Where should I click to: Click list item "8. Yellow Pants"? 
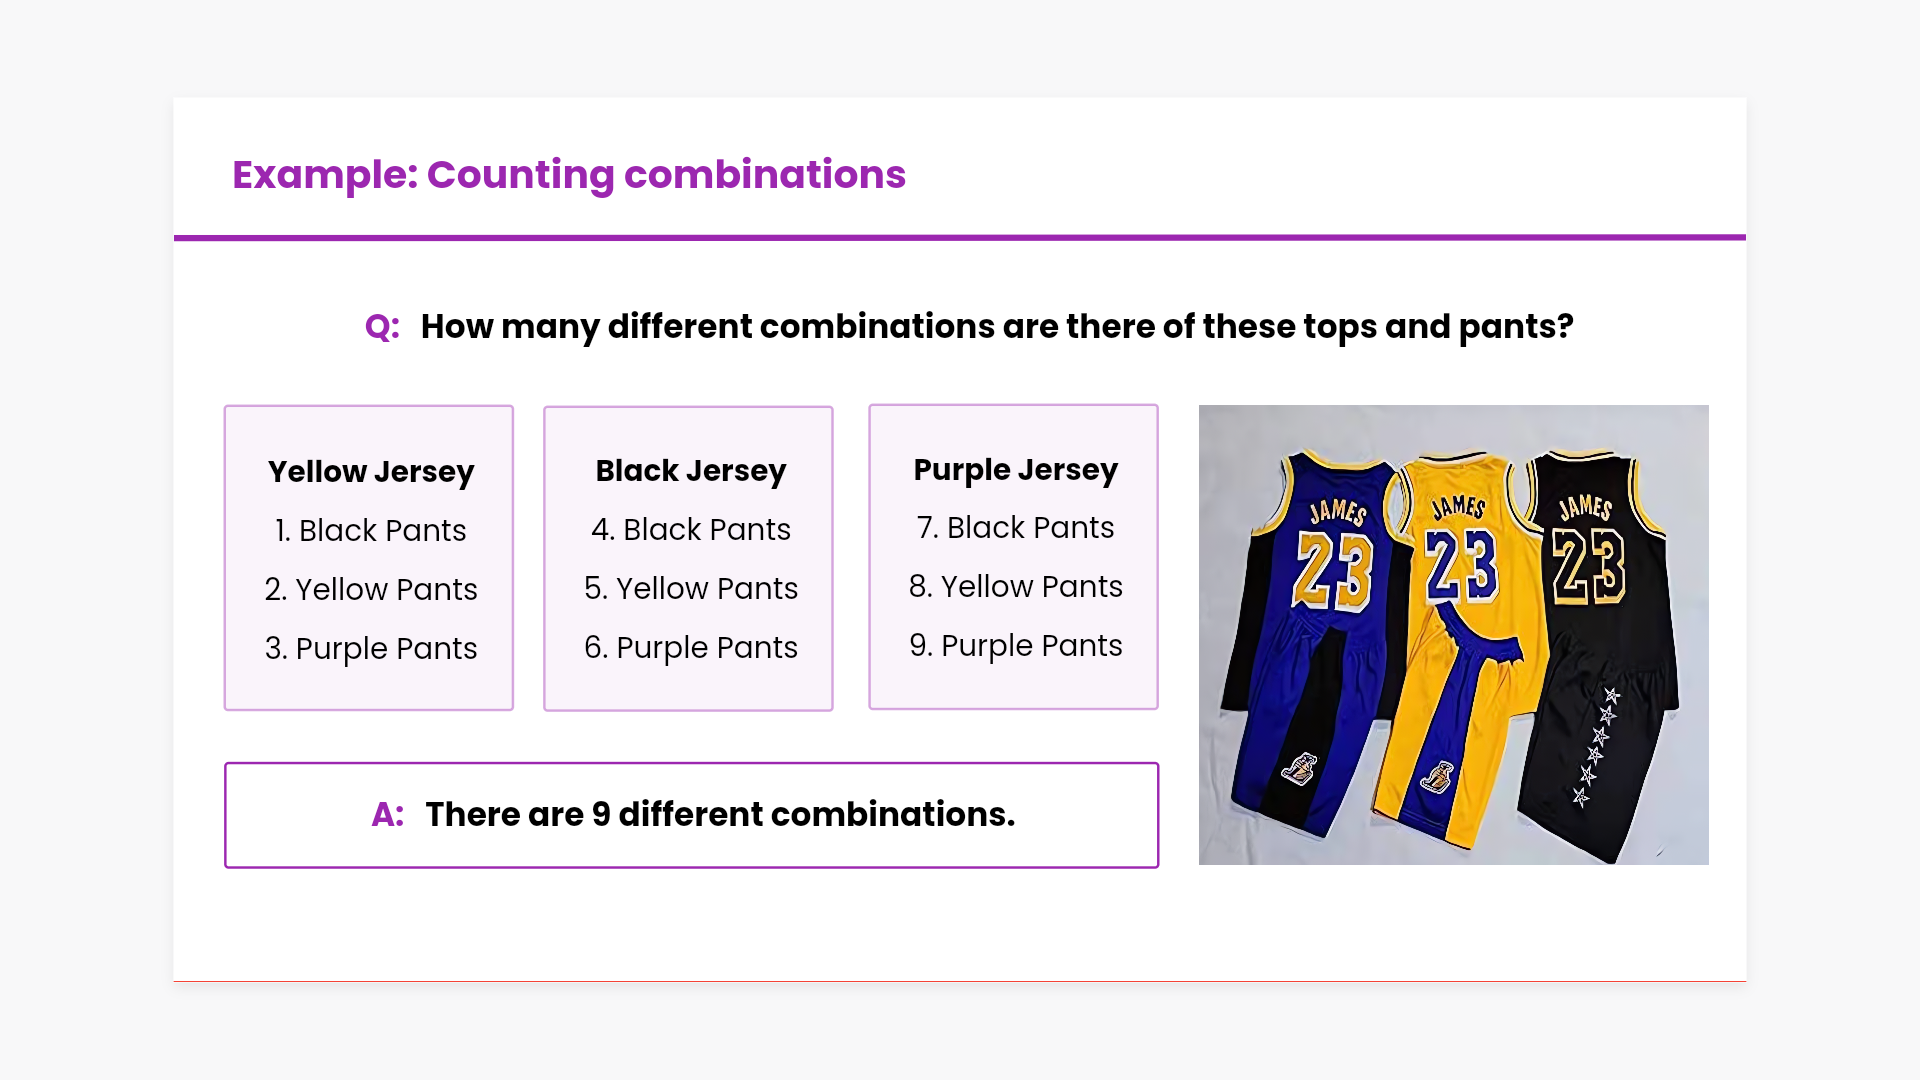click(1015, 587)
